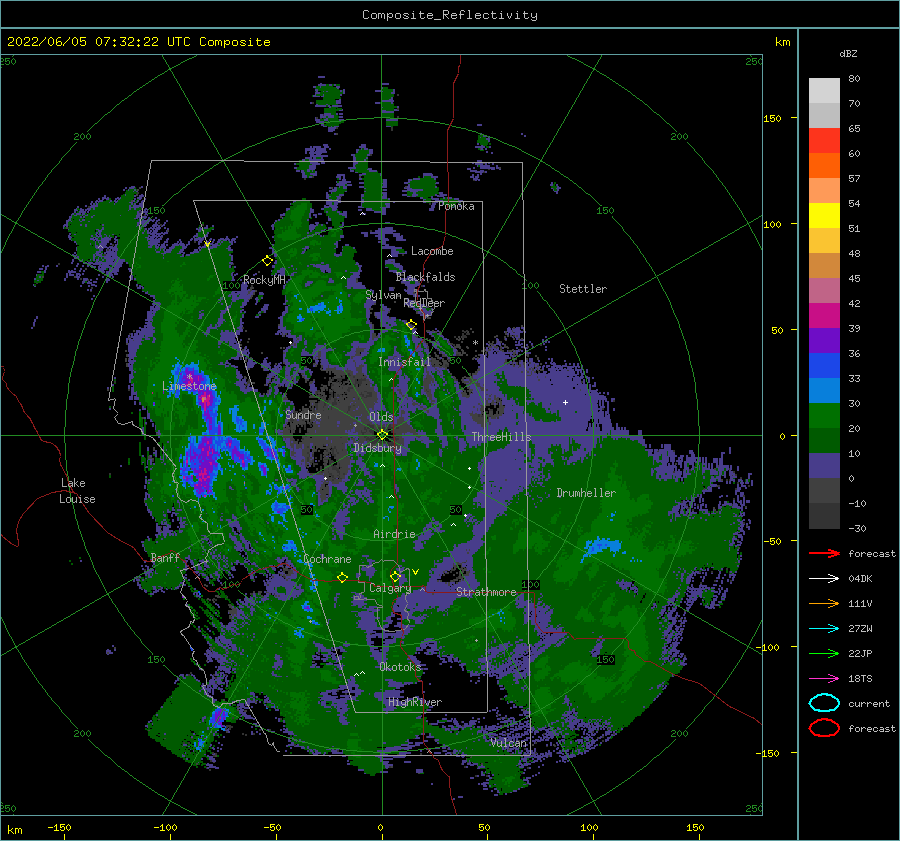Click the Stettler city label
The height and width of the screenshot is (841, 900).
pos(583,289)
